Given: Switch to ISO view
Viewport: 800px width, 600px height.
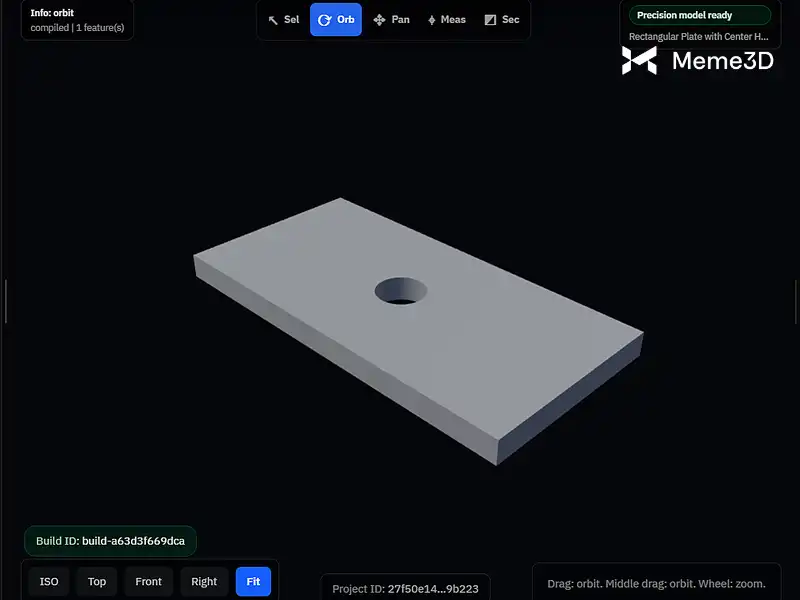Looking at the screenshot, I should pyautogui.click(x=49, y=582).
